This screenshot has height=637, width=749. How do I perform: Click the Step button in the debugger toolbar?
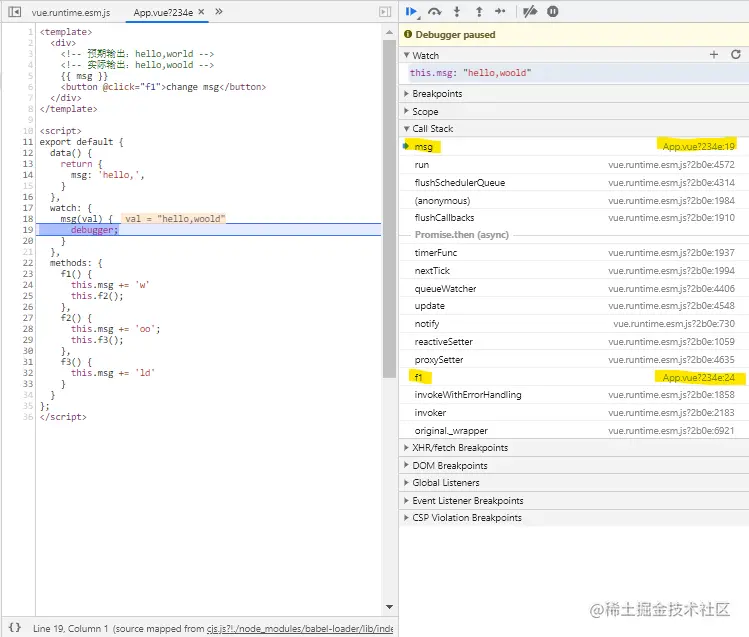(x=500, y=11)
